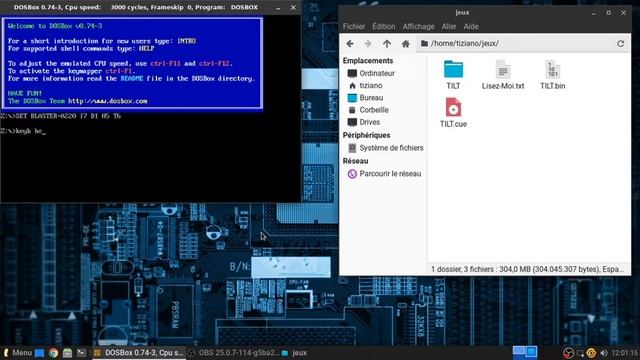Switch to the jeux taskbar entry
Screen dimensions: 640x360
(294, 353)
